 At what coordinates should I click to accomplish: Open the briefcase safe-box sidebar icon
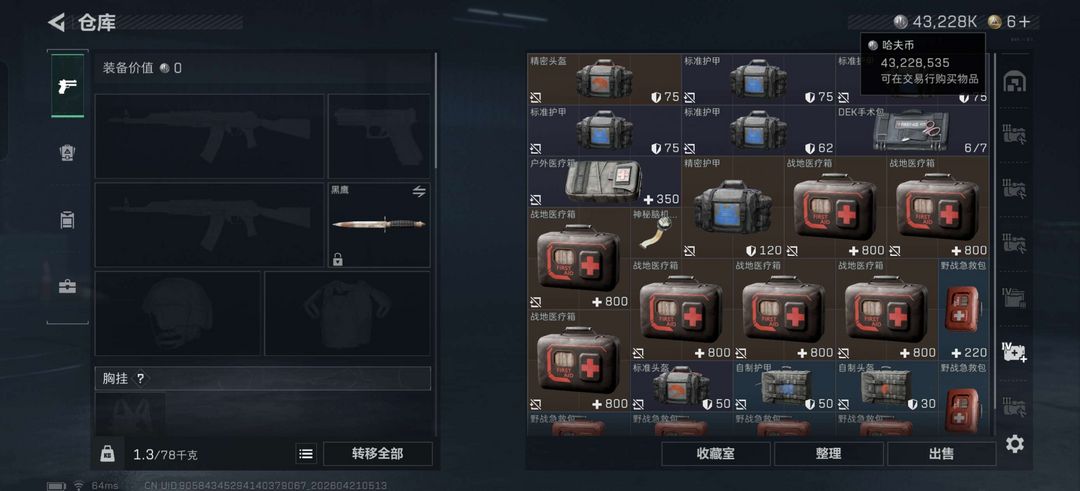(x=68, y=286)
